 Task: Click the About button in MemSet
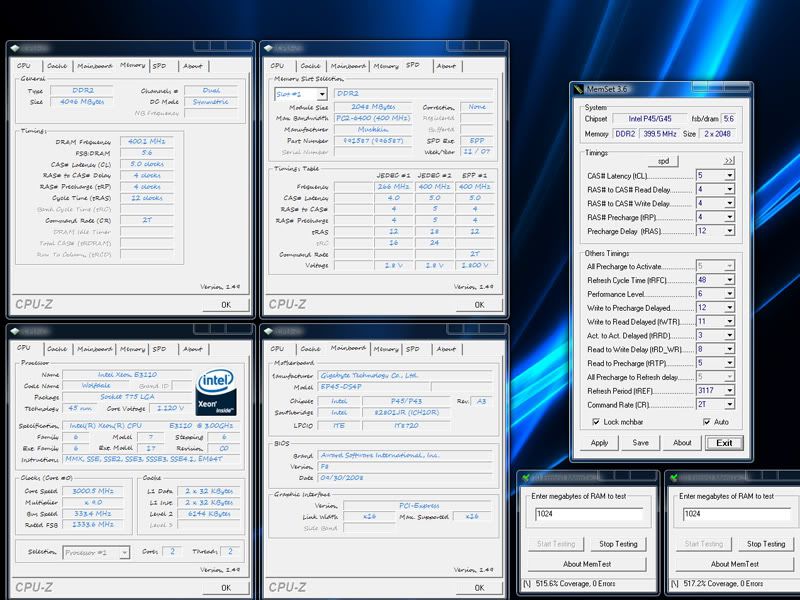pyautogui.click(x=682, y=443)
